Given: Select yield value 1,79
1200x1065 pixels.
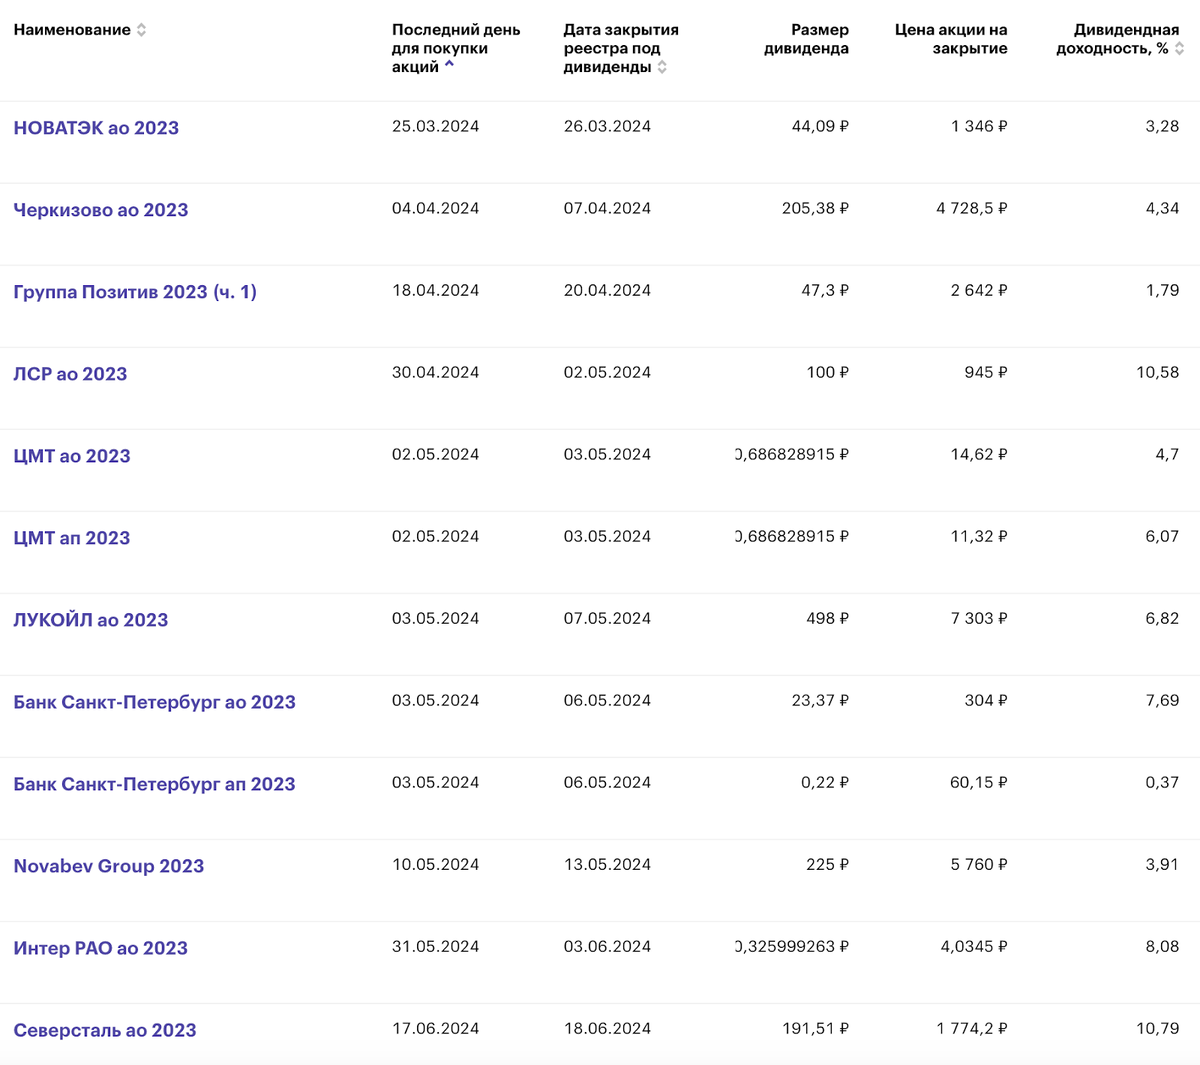Looking at the screenshot, I should (1163, 290).
